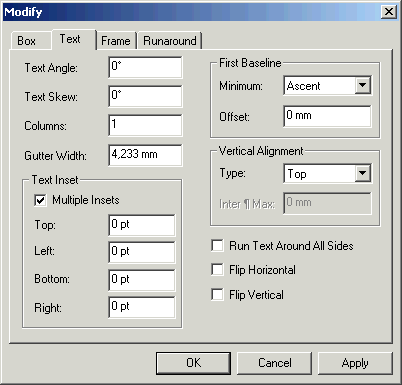Viewport: 402px width, 385px height.
Task: Click the Apply button
Action: pos(355,363)
